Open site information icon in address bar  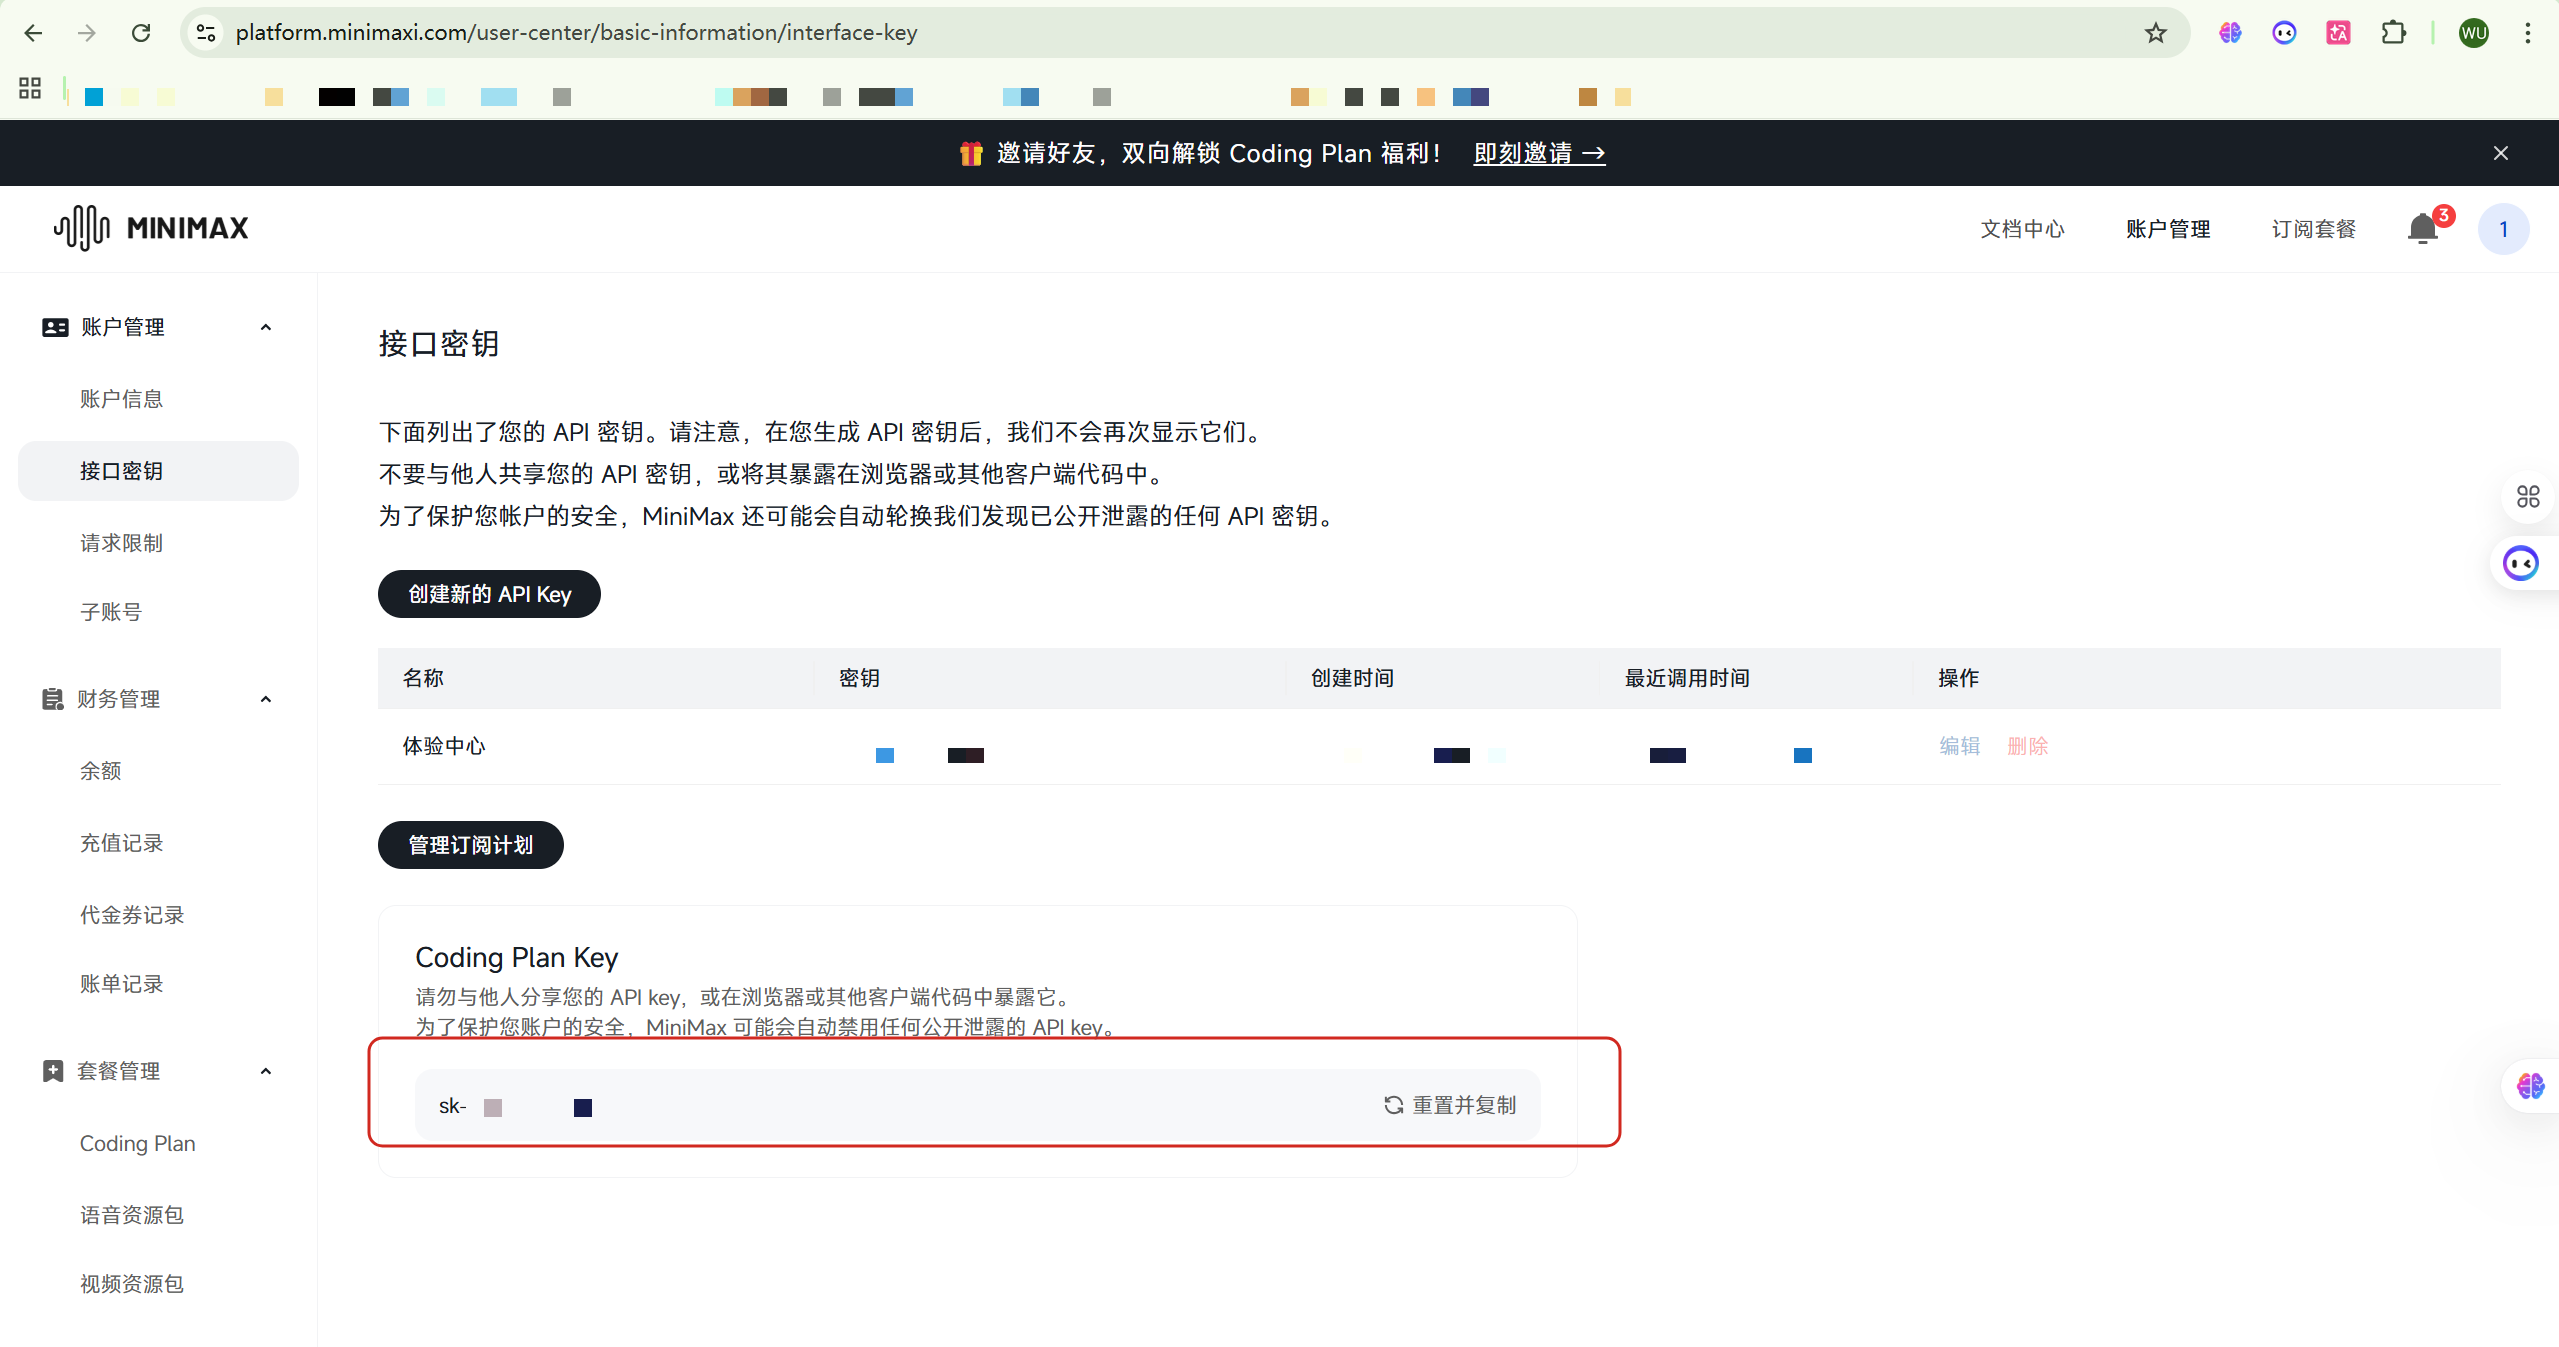coord(206,33)
